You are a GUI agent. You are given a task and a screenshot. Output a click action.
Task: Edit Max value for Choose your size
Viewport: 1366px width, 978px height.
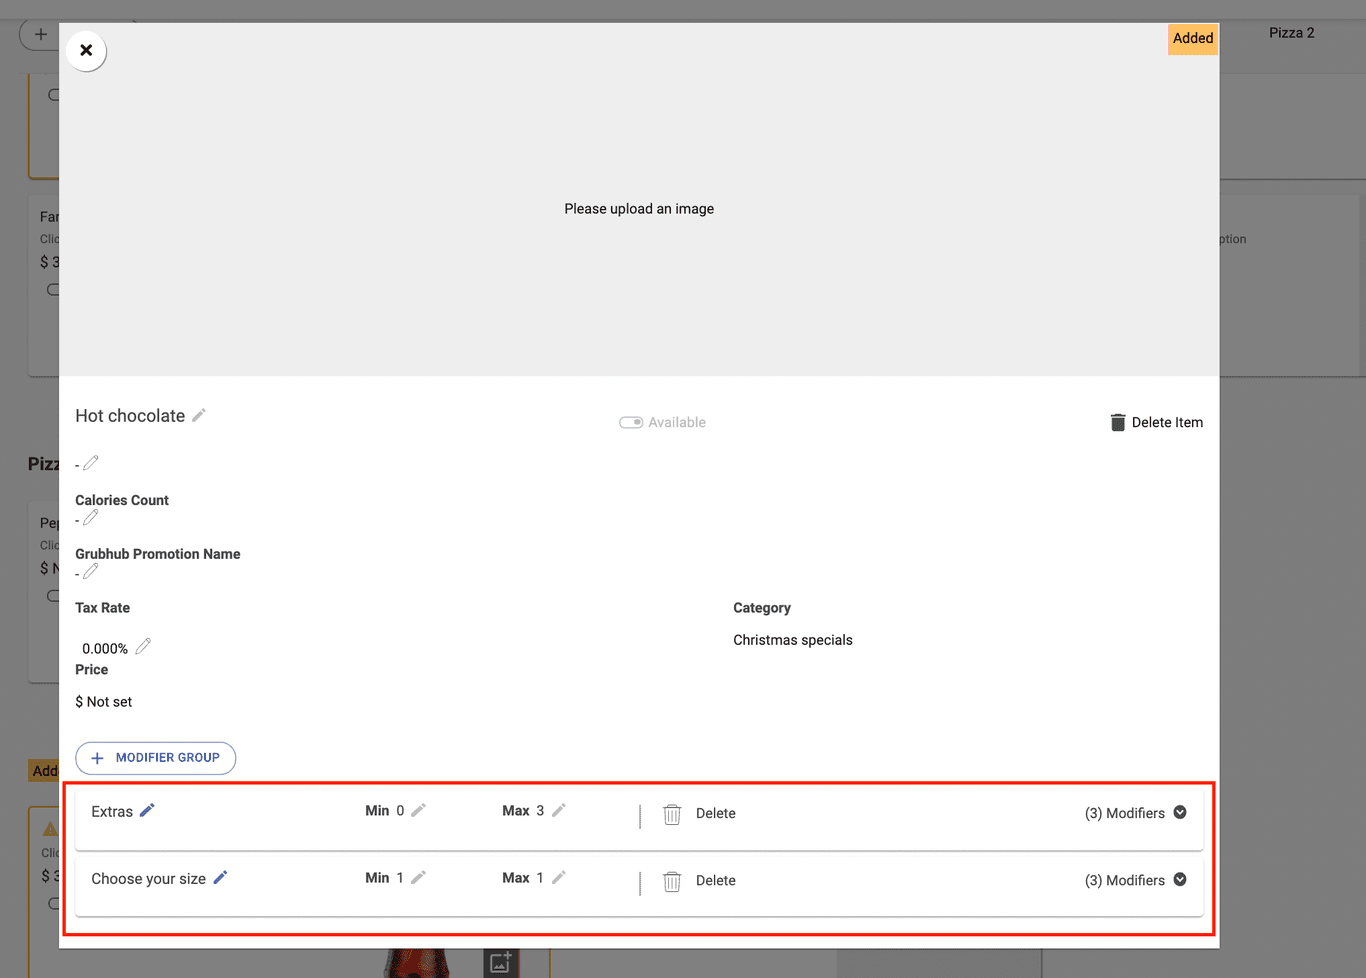(559, 878)
